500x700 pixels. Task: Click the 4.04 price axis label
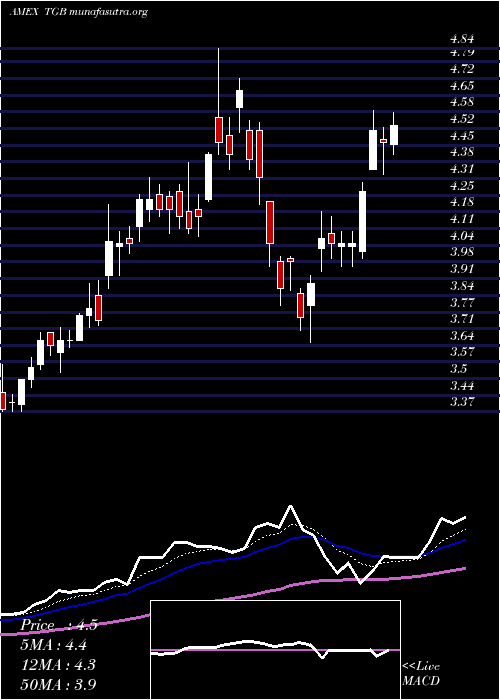(462, 235)
